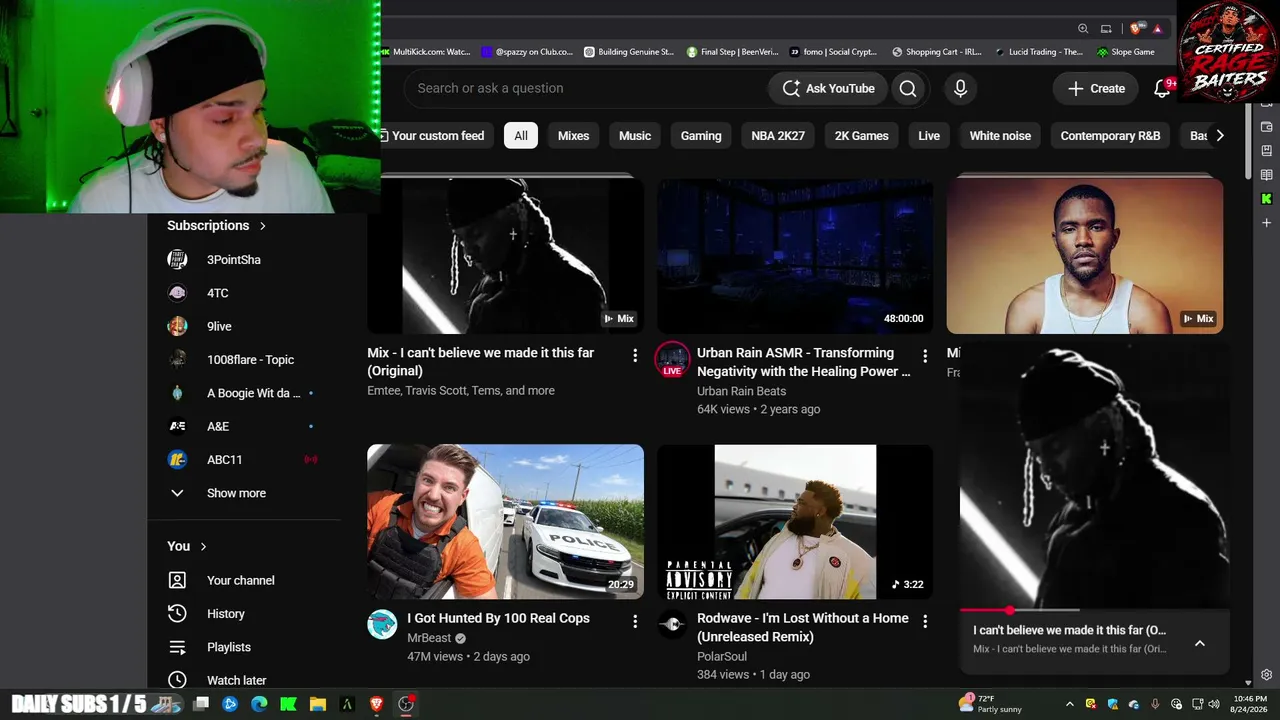Select the Music filter chip
Viewport: 1280px width, 720px height.
pos(635,136)
